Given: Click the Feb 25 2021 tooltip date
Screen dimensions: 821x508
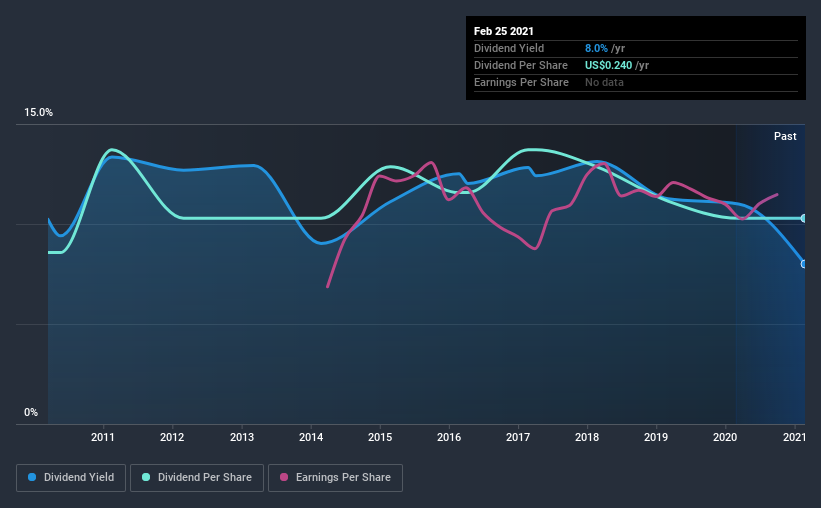Looking at the screenshot, I should pyautogui.click(x=504, y=31).
